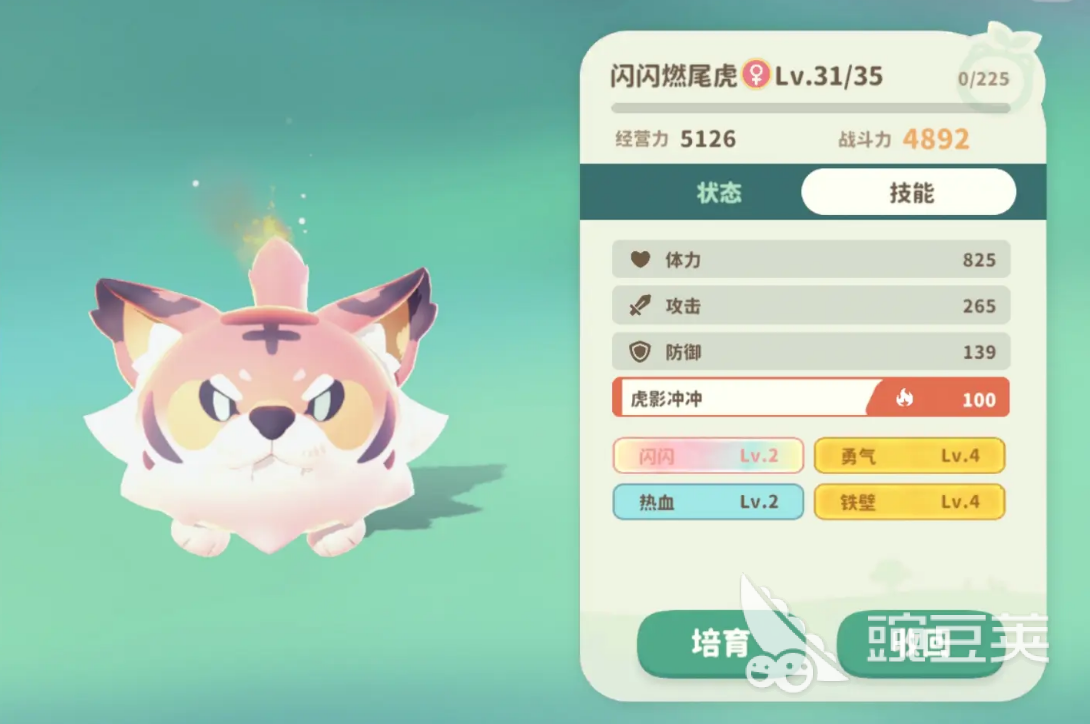Switch to the 技能 tab

click(909, 192)
